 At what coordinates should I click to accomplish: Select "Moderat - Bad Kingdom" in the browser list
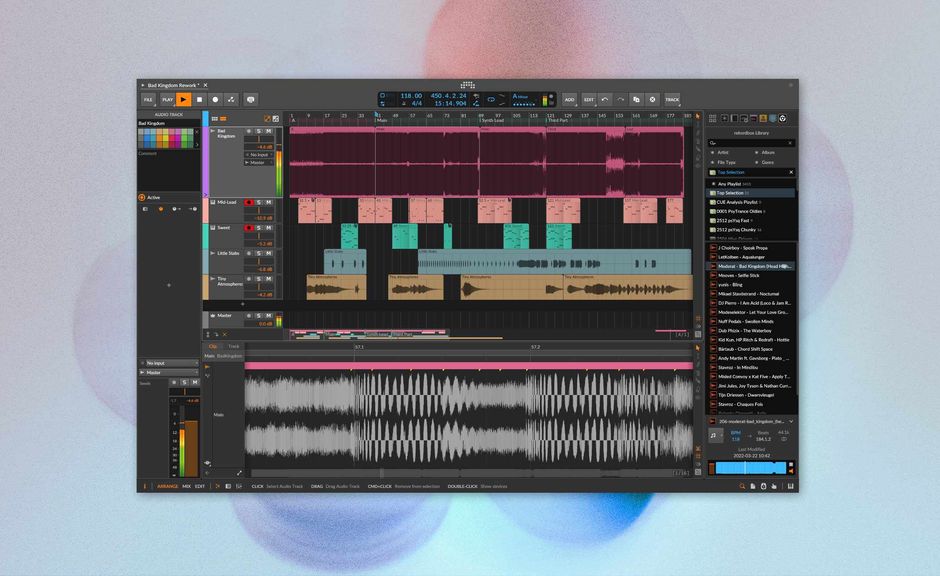click(752, 266)
